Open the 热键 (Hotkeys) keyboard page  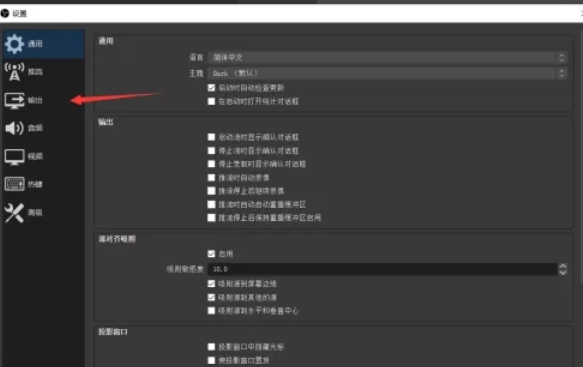coord(43,184)
